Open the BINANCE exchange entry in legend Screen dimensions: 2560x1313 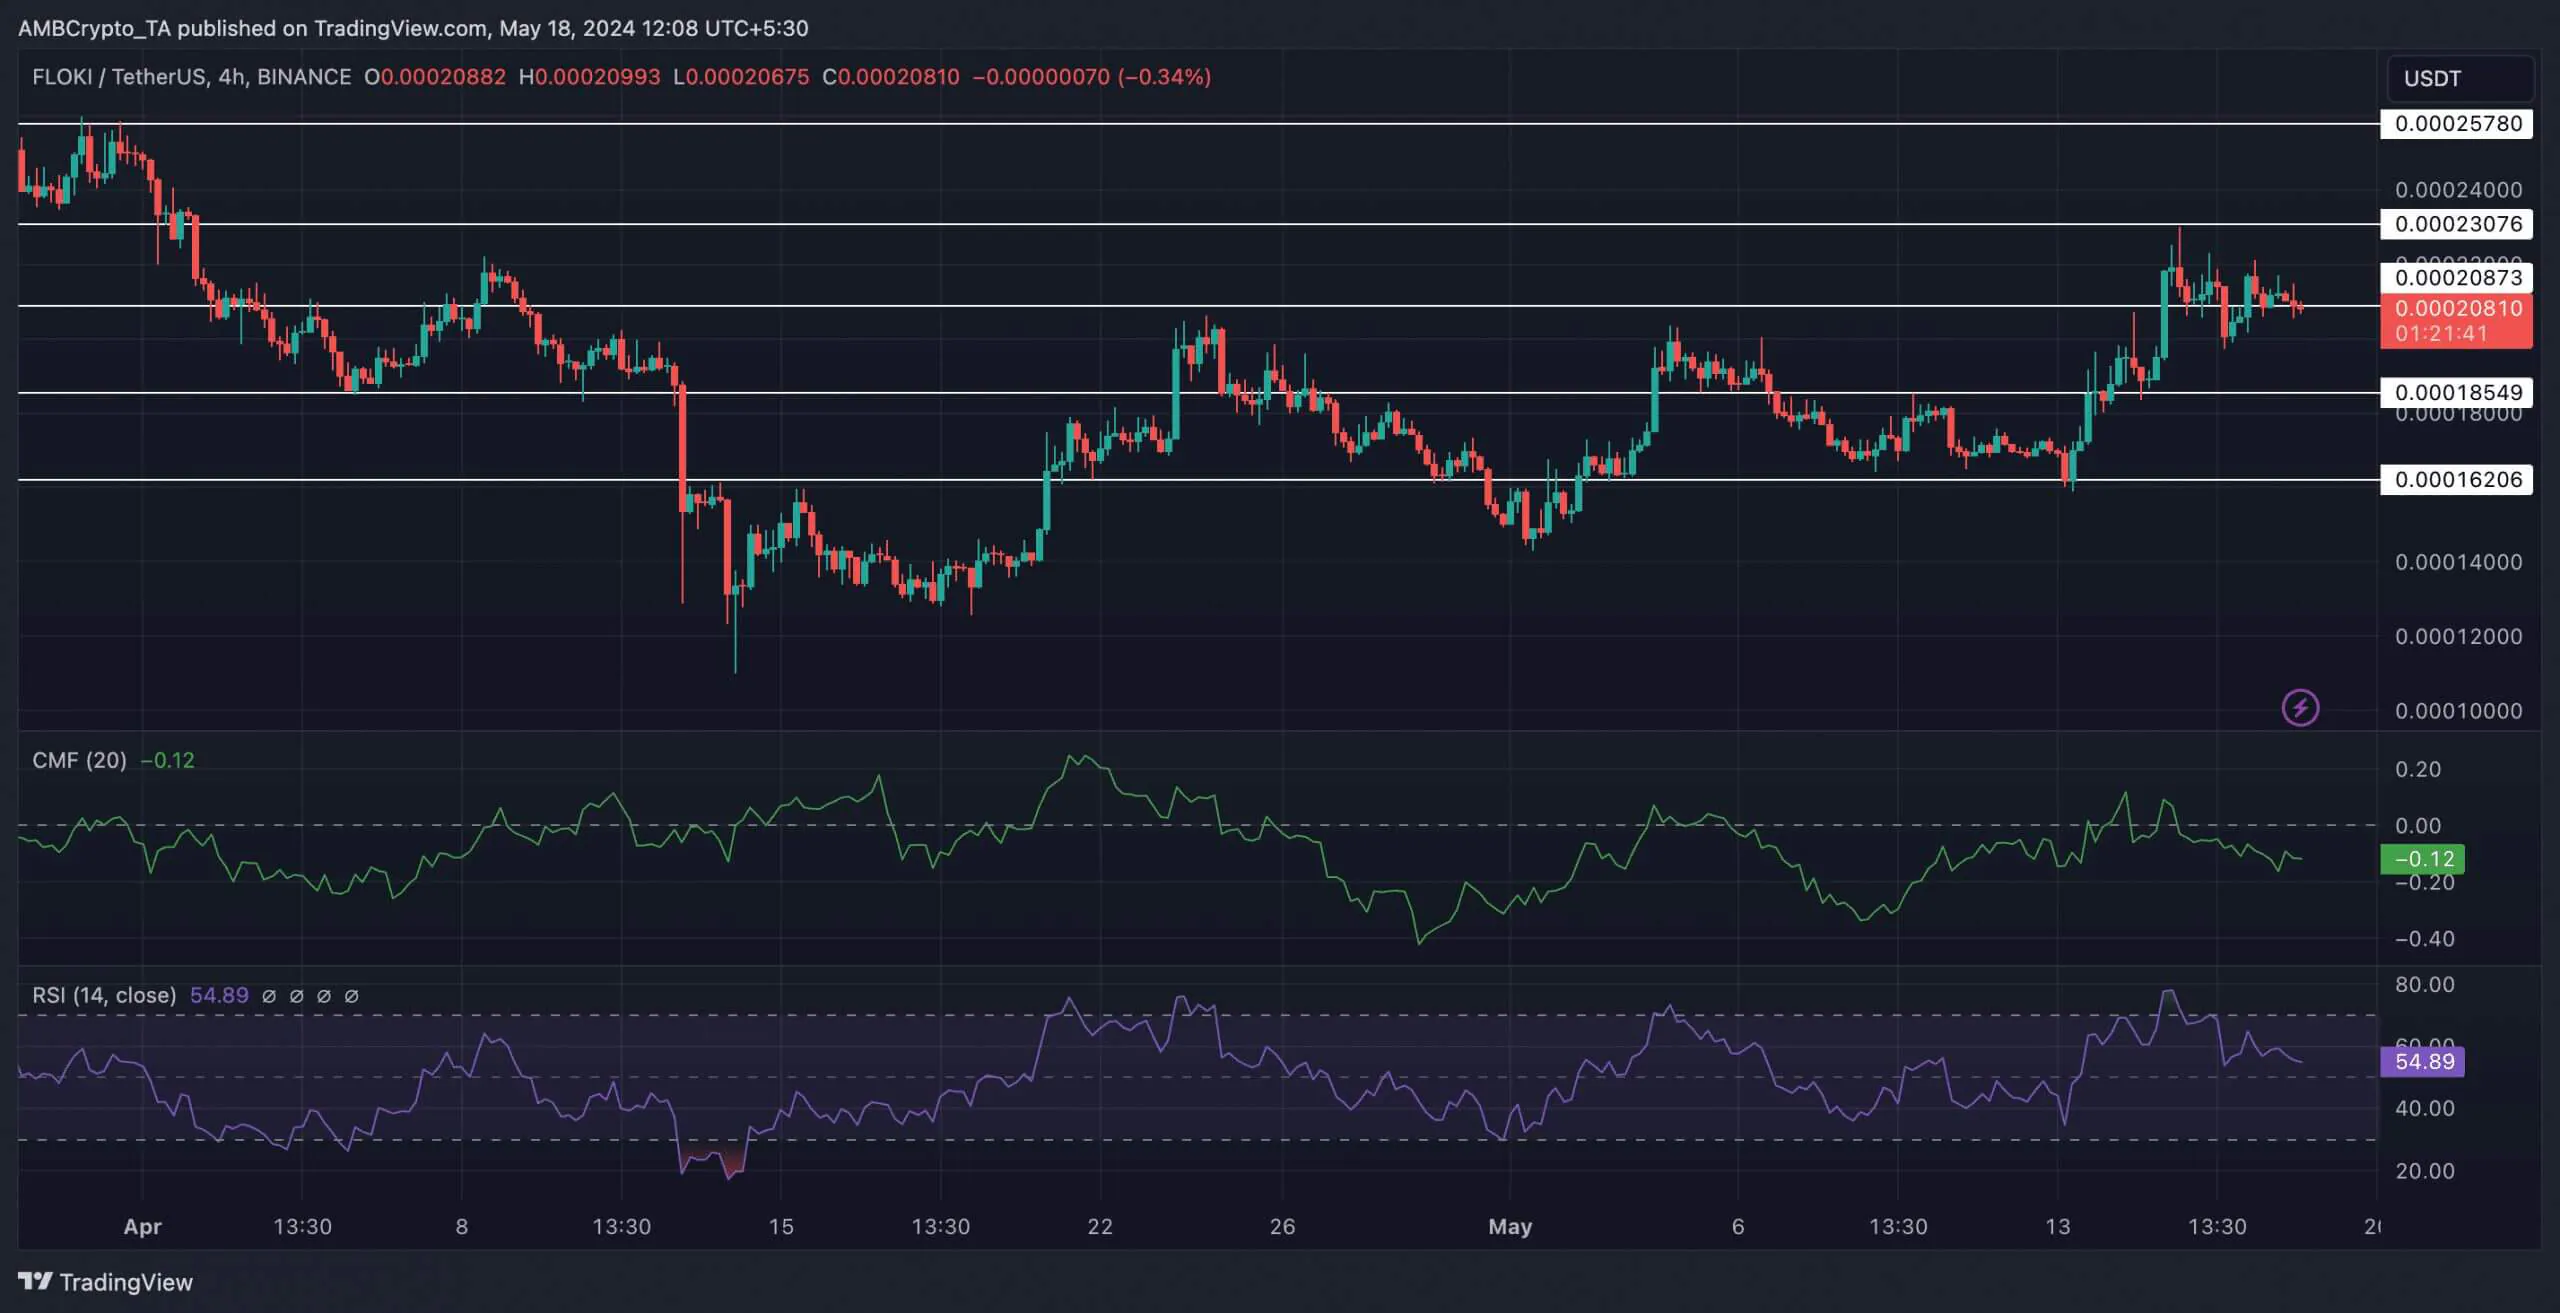pyautogui.click(x=303, y=76)
